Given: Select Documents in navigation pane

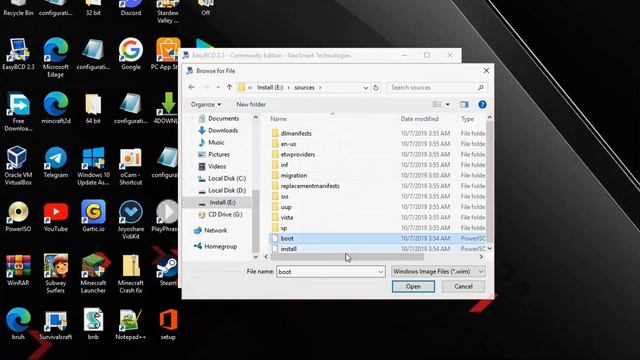Looking at the screenshot, I should click(x=223, y=118).
